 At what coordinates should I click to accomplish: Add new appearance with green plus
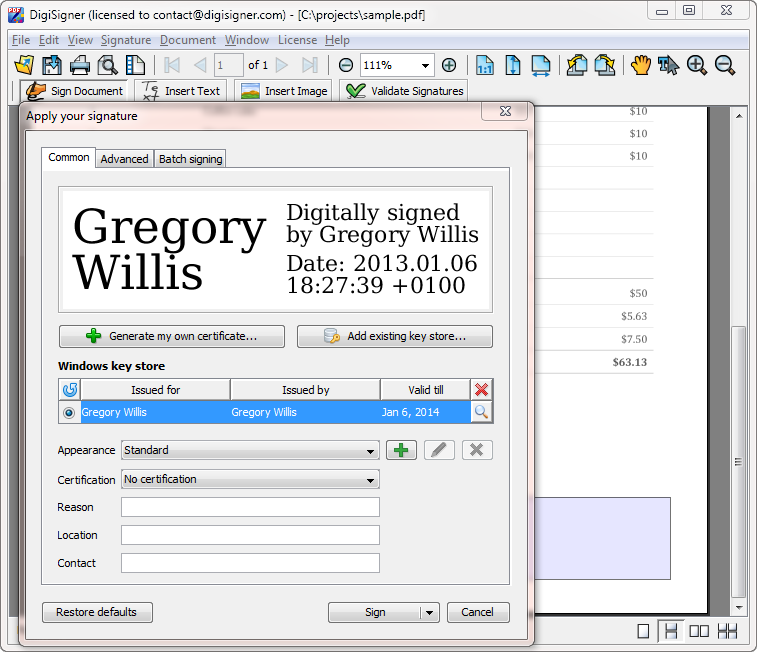(401, 450)
